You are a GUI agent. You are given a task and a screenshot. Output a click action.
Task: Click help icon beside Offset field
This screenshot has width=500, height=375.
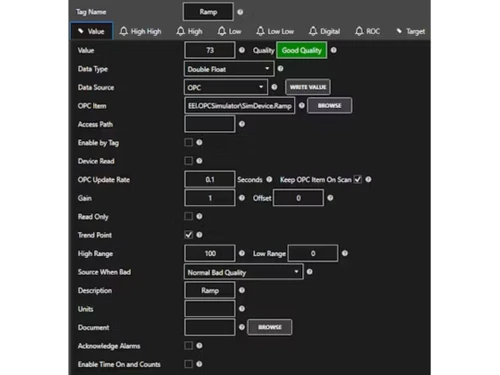click(330, 198)
